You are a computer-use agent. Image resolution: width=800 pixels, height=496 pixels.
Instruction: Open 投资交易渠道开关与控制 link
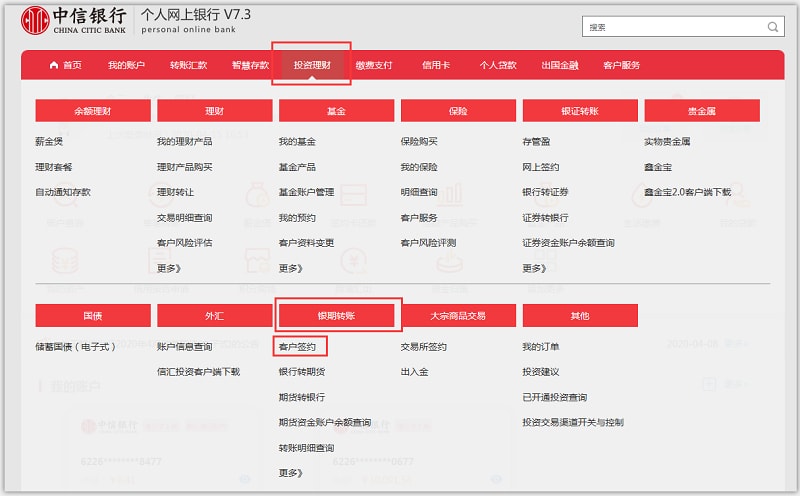[573, 422]
